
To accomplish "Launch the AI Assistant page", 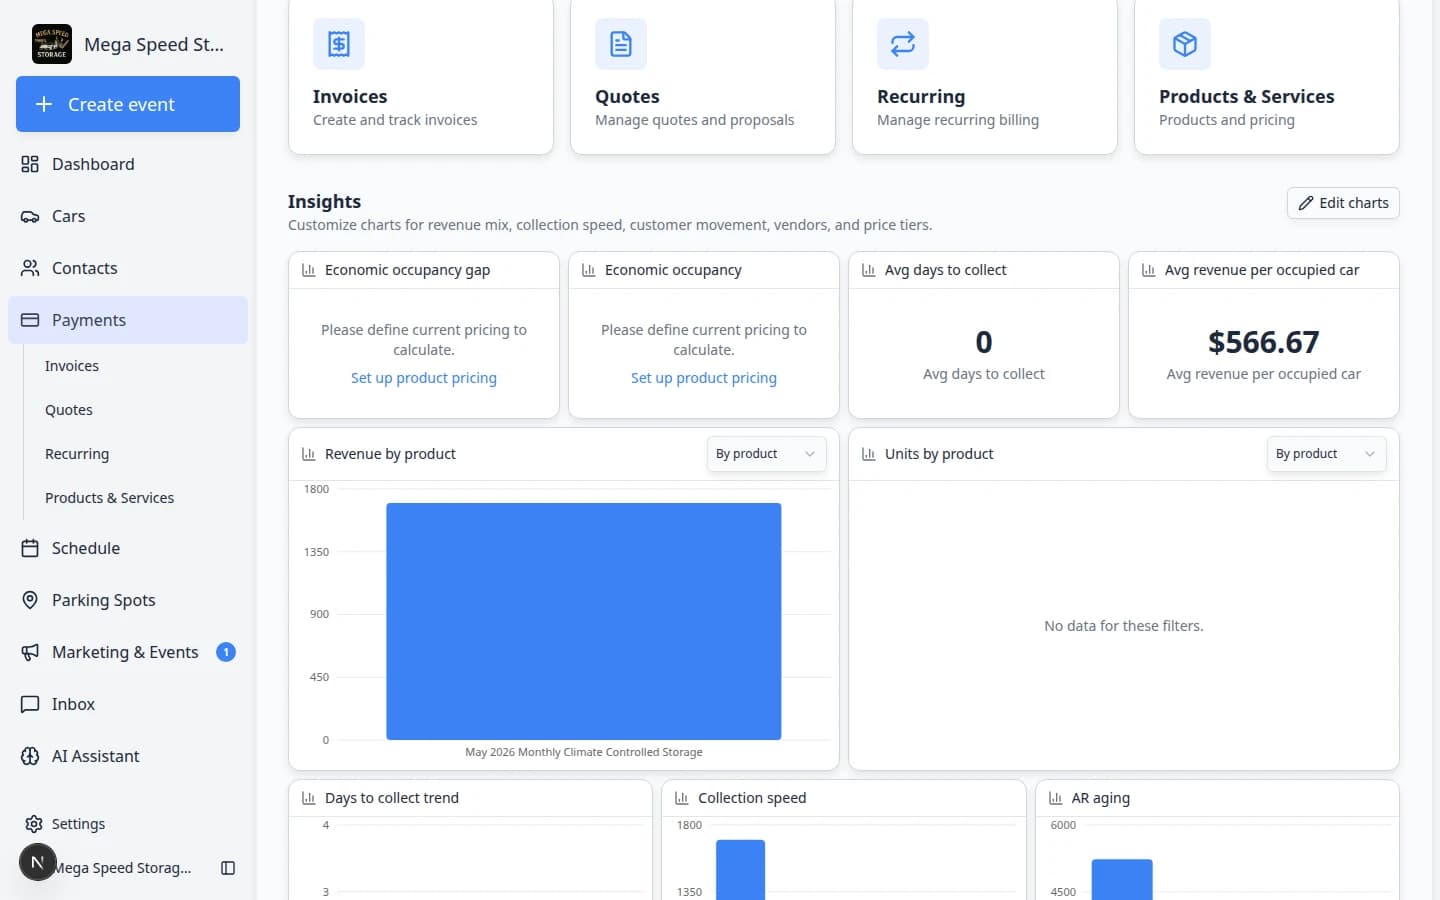I will pos(128,756).
